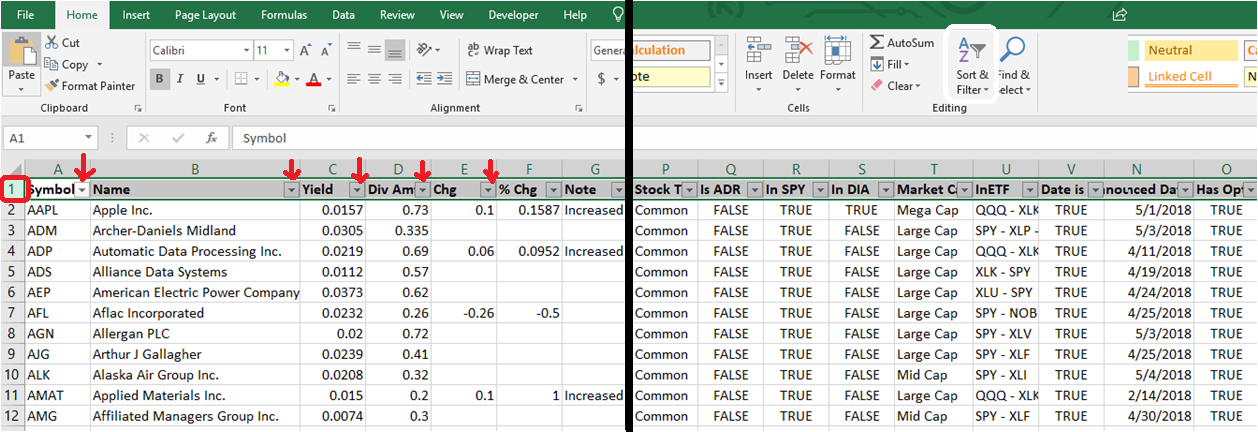Open the Yield column filter dropdown
The width and height of the screenshot is (1258, 432).
point(357,190)
